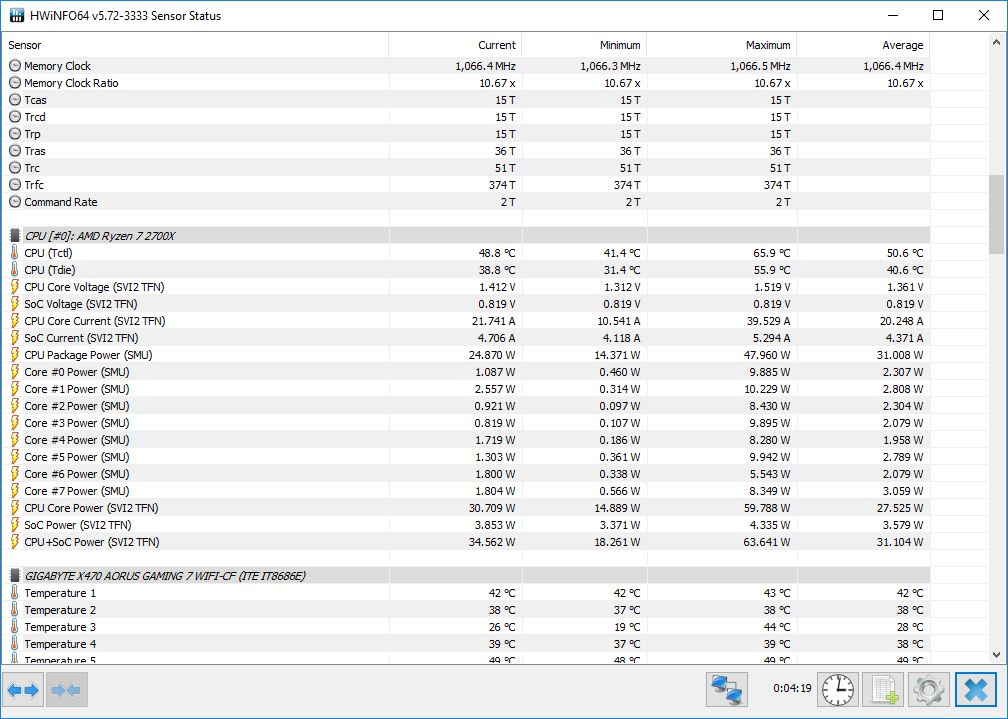Click CPU Package Power lightning icon

pos(15,355)
